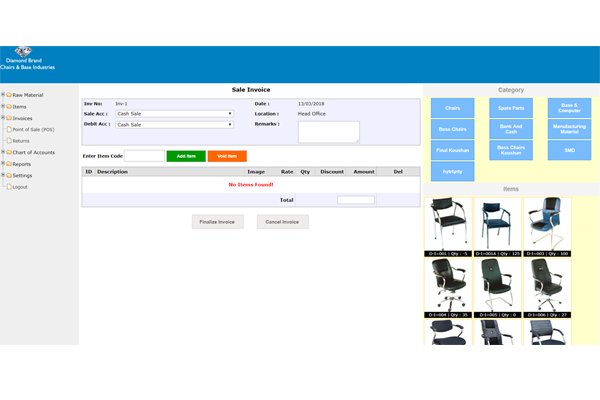Click the Finalize Invoice button
The width and height of the screenshot is (600, 400).
point(217,221)
